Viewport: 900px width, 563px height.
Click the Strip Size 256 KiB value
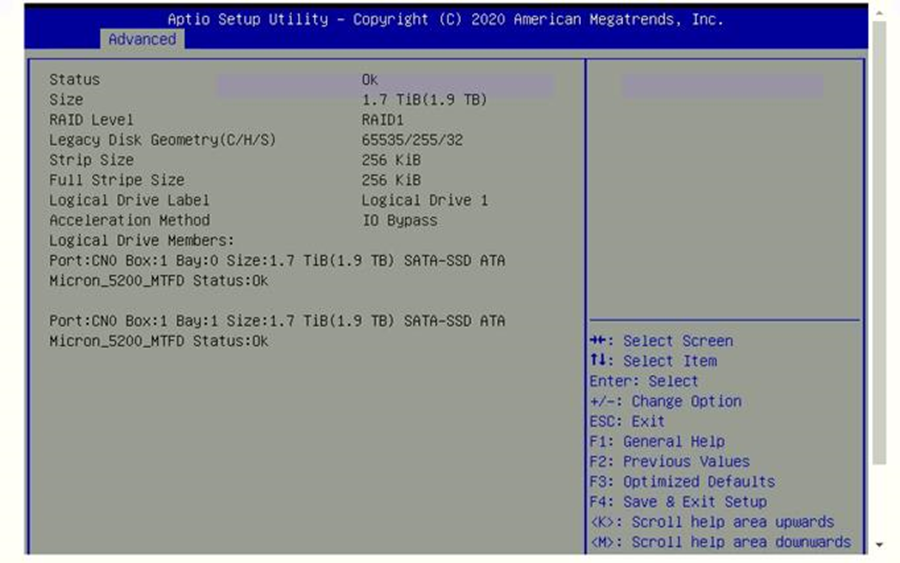[x=391, y=160]
